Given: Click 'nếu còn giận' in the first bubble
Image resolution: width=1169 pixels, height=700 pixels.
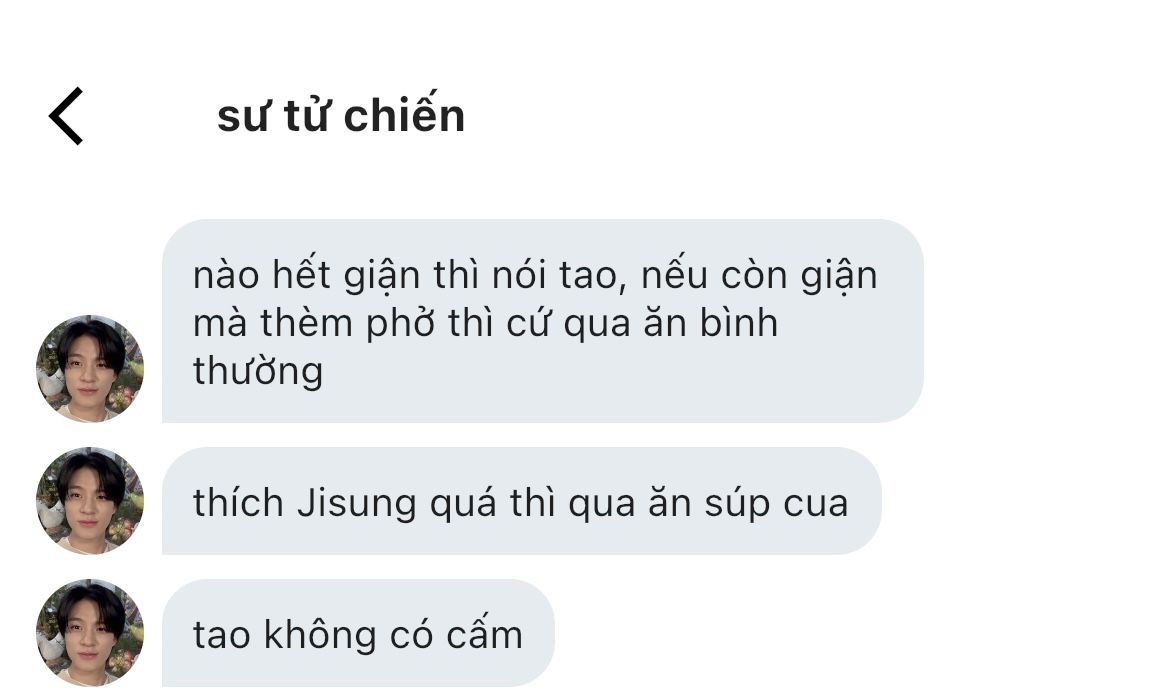Looking at the screenshot, I should (760, 275).
